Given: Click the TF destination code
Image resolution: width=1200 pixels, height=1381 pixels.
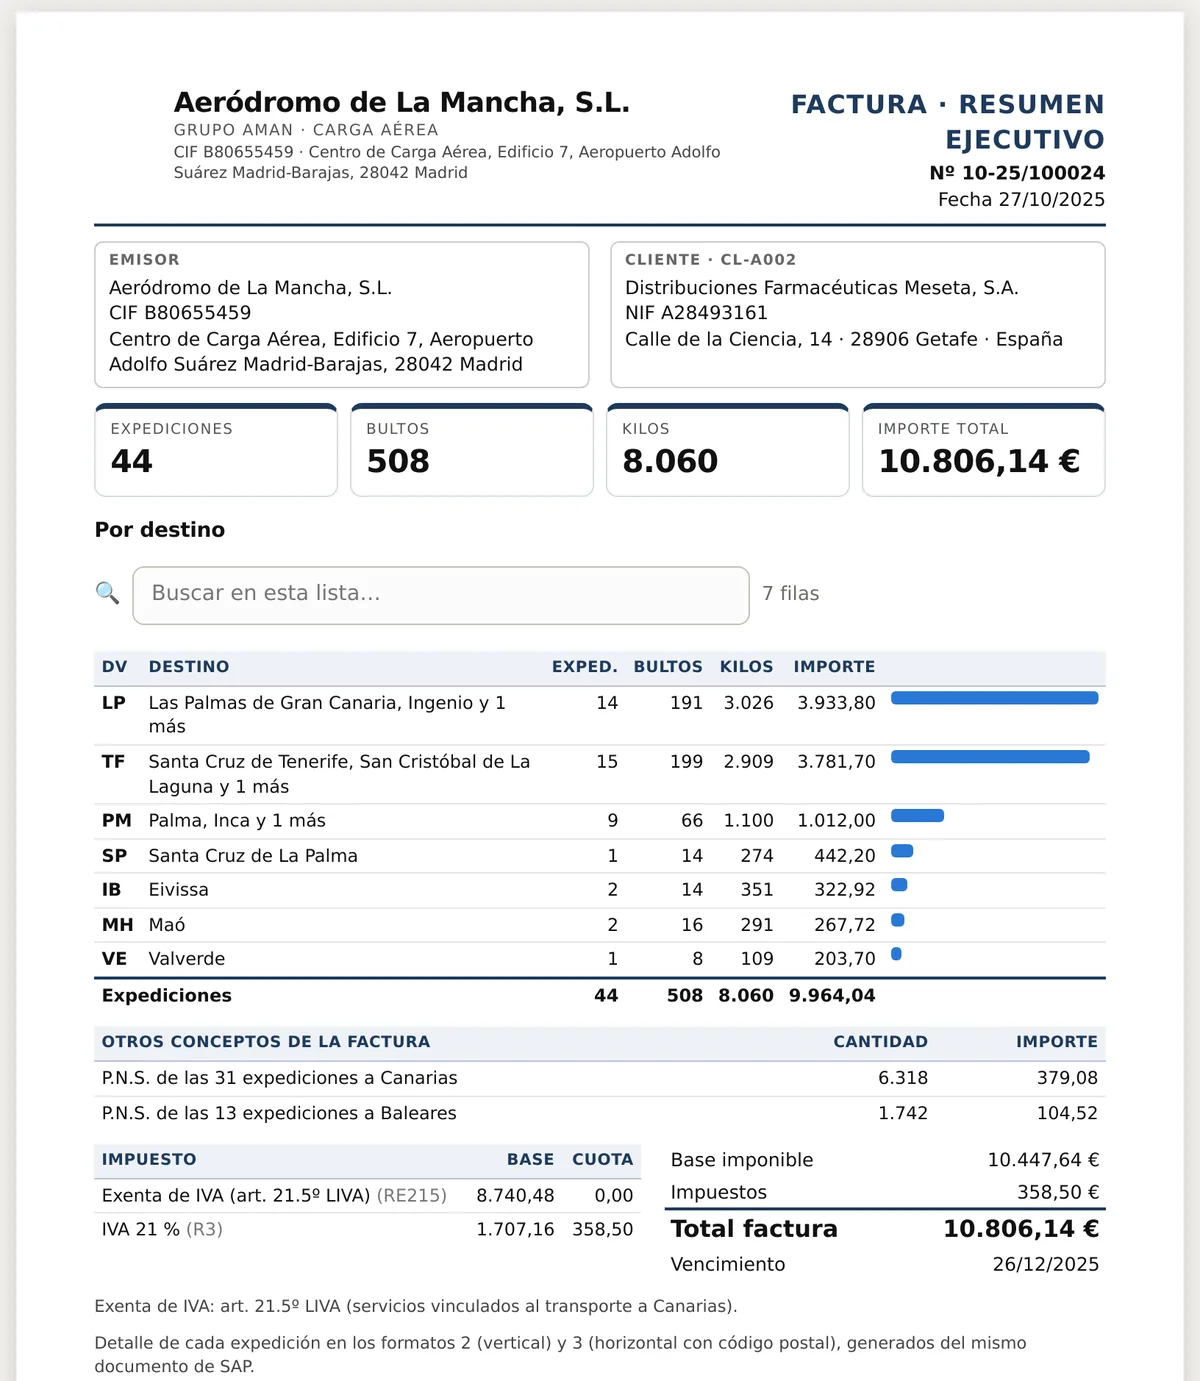Looking at the screenshot, I should tap(114, 762).
